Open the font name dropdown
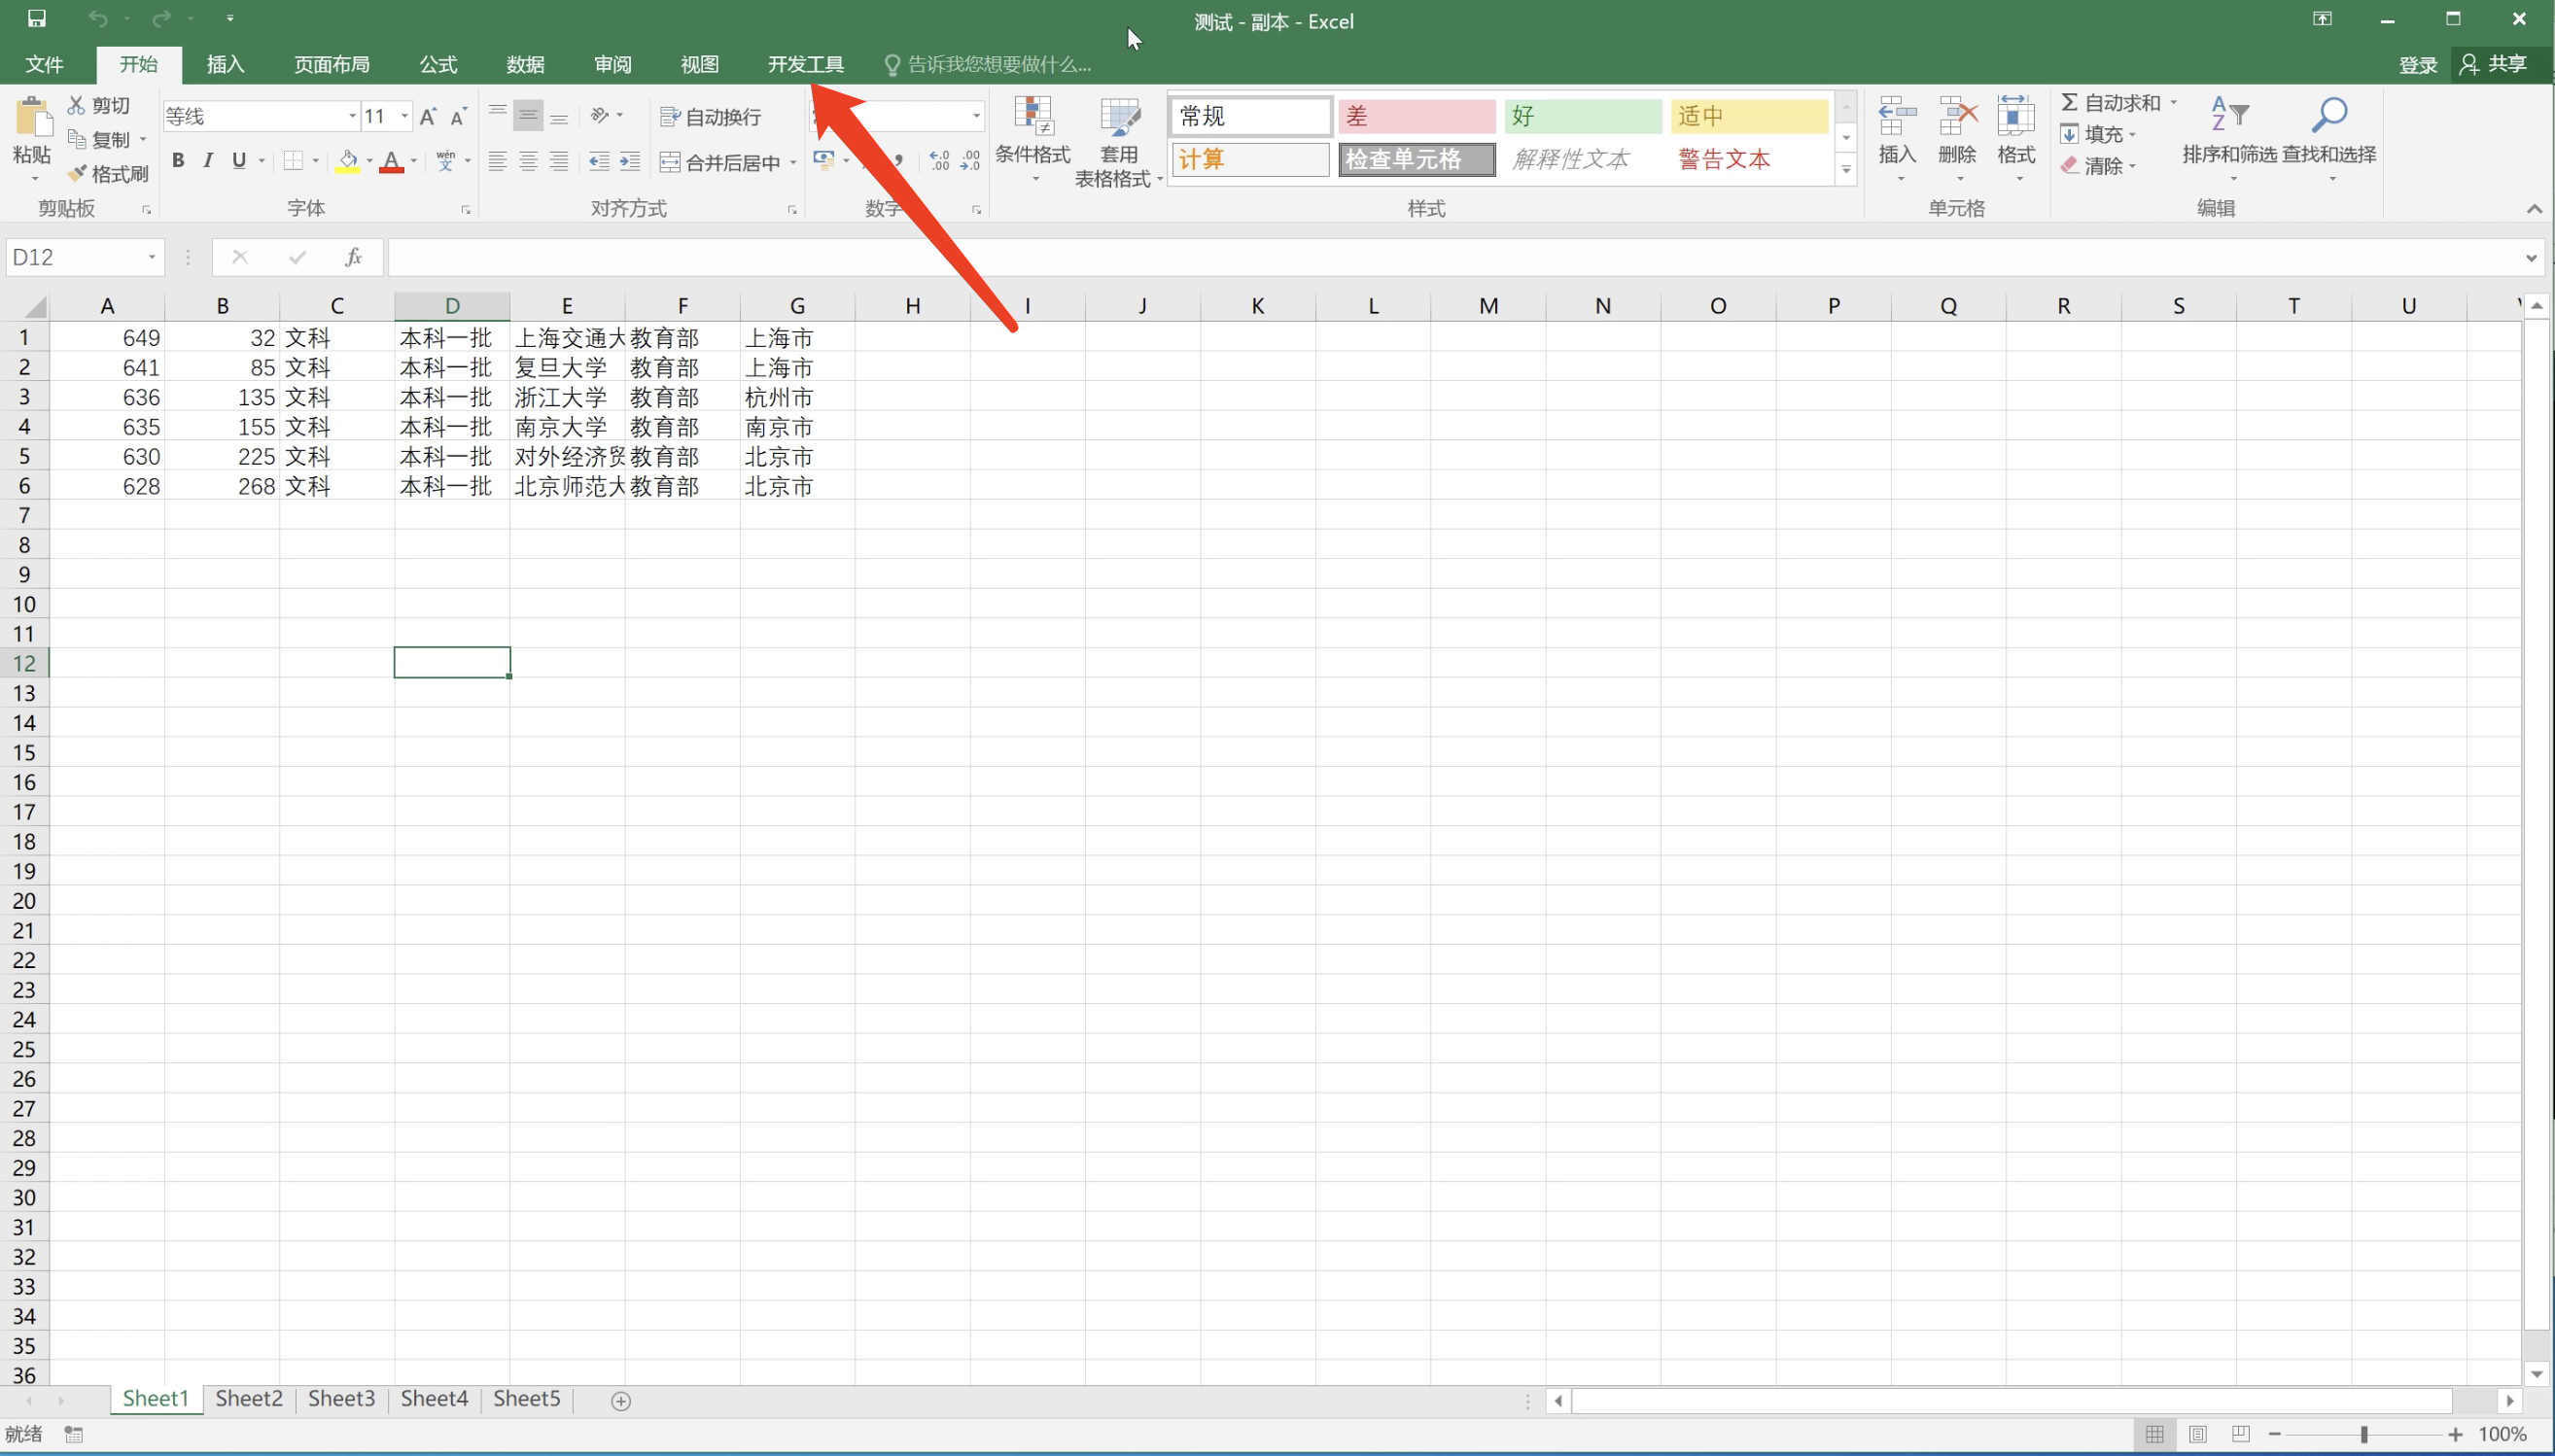 (x=352, y=117)
